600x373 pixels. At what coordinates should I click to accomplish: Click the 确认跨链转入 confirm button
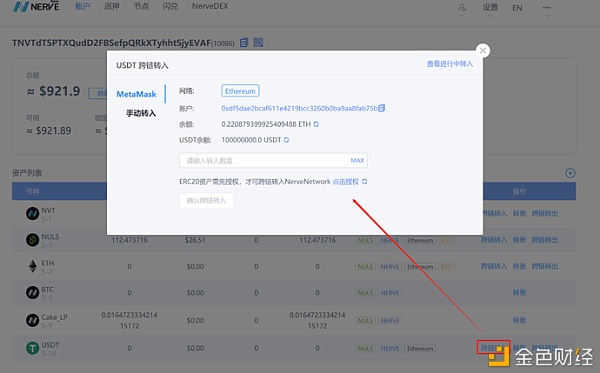[206, 200]
